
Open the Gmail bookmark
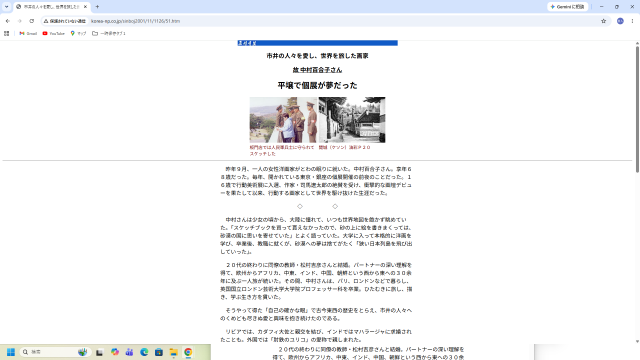click(28, 33)
